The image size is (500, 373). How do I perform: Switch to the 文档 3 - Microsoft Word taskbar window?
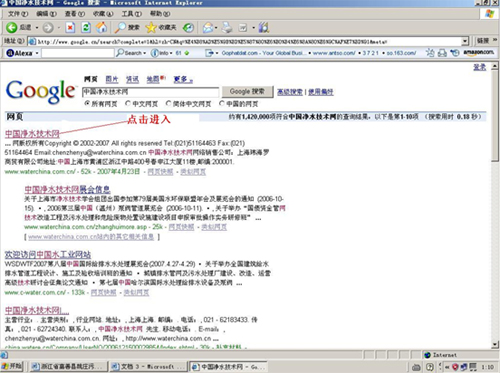coord(148,366)
